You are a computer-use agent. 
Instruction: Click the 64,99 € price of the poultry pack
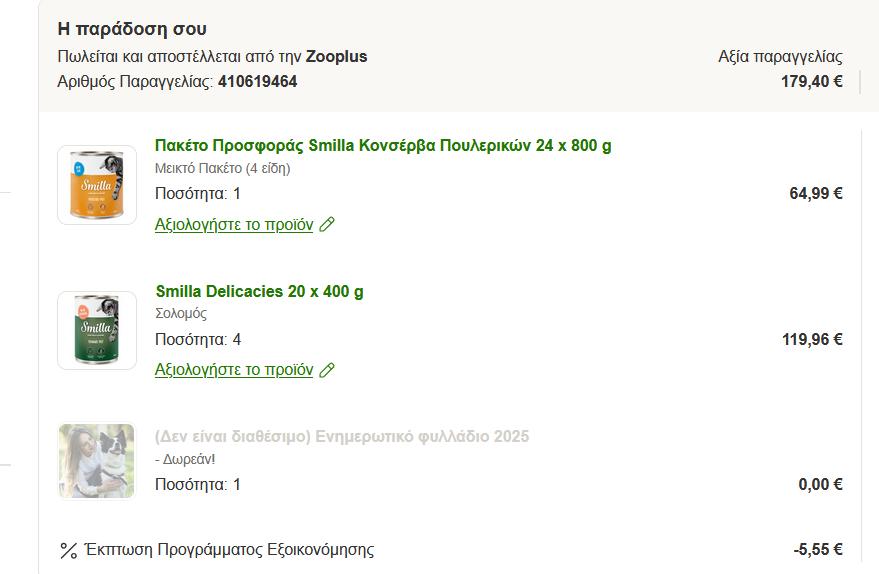coord(815,194)
